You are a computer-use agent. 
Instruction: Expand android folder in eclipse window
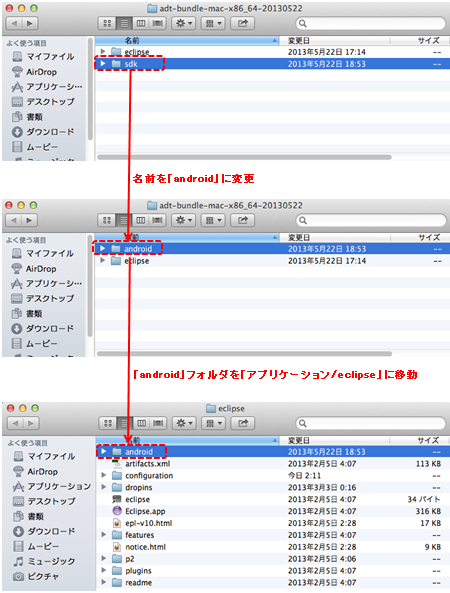(104, 452)
